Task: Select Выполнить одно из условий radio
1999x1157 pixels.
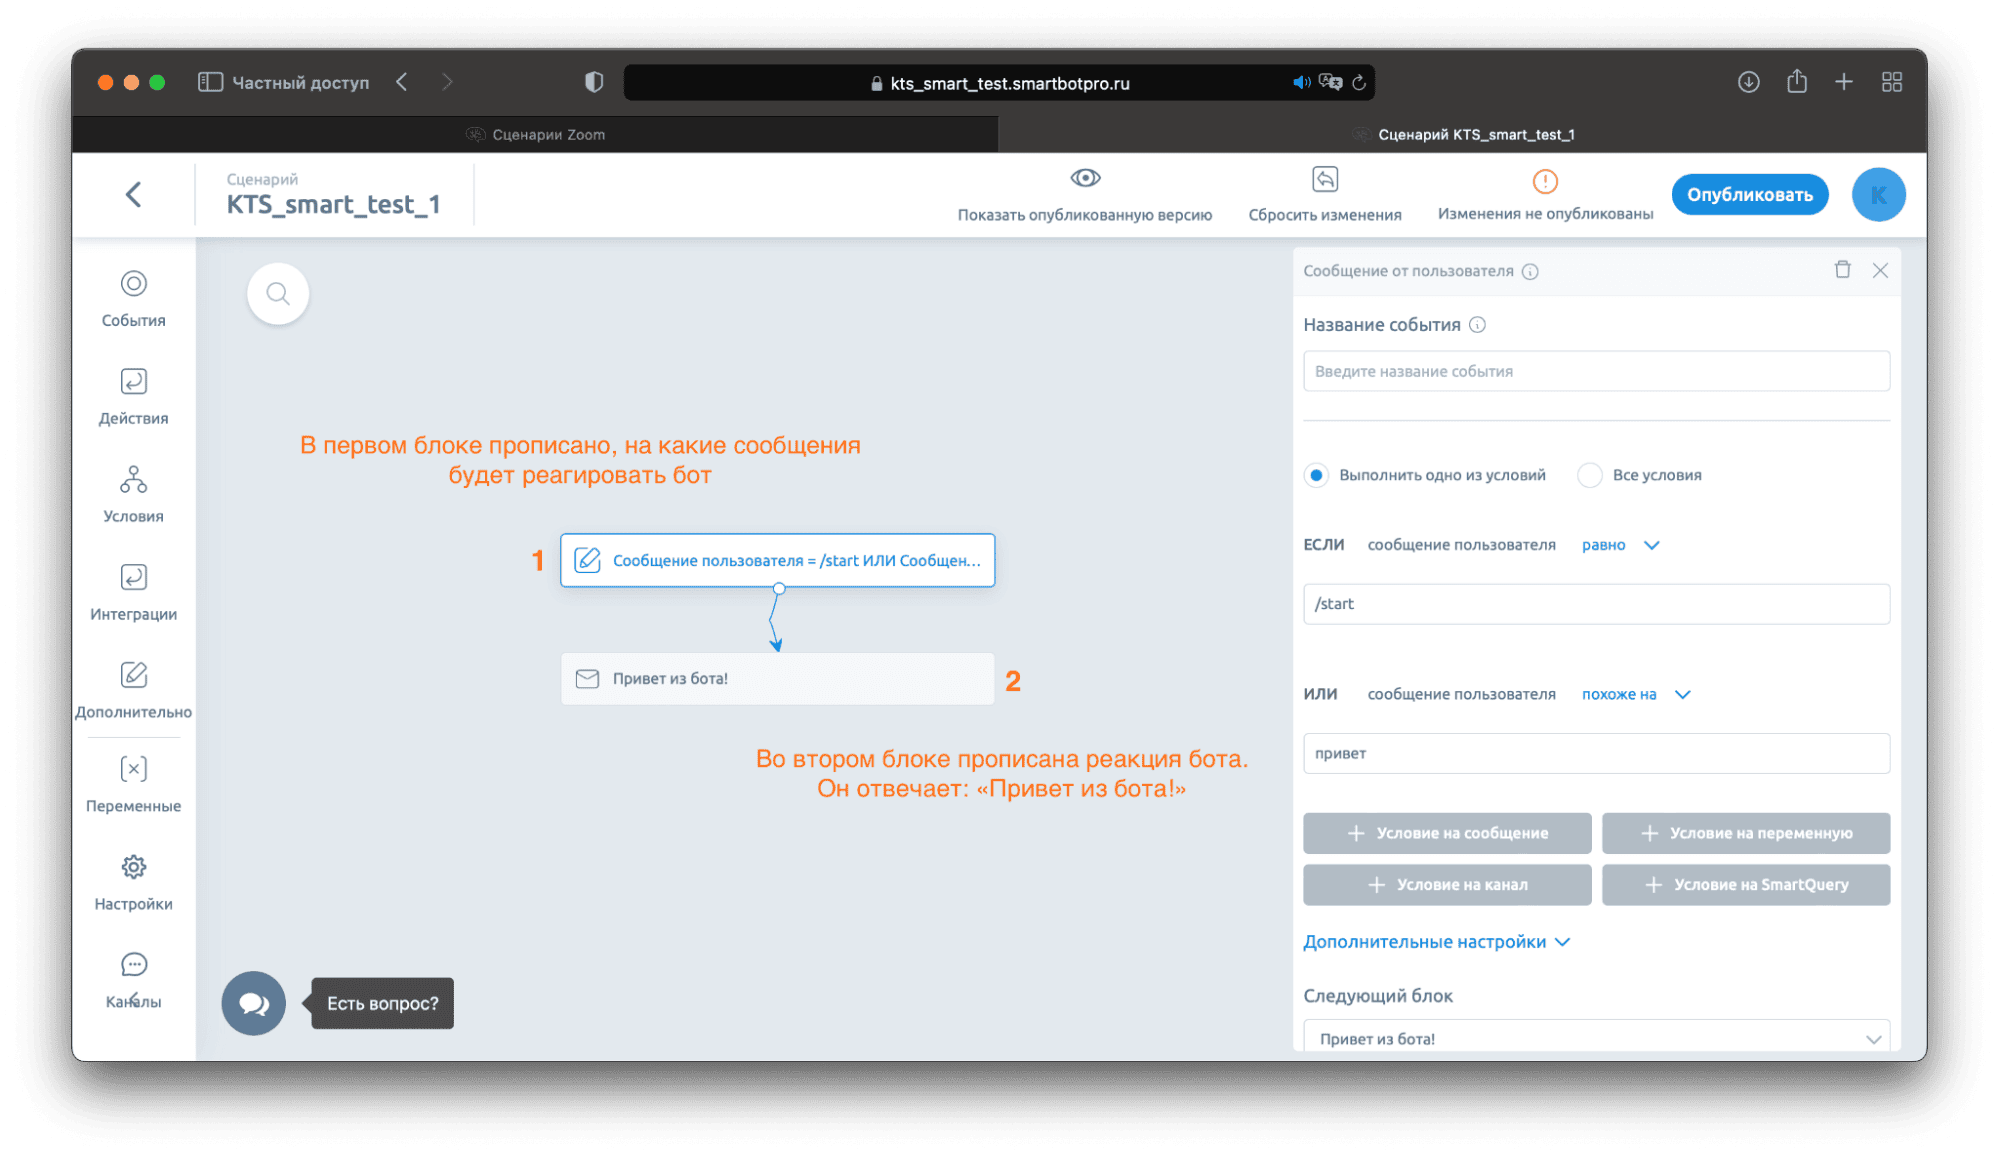Action: pyautogui.click(x=1316, y=475)
